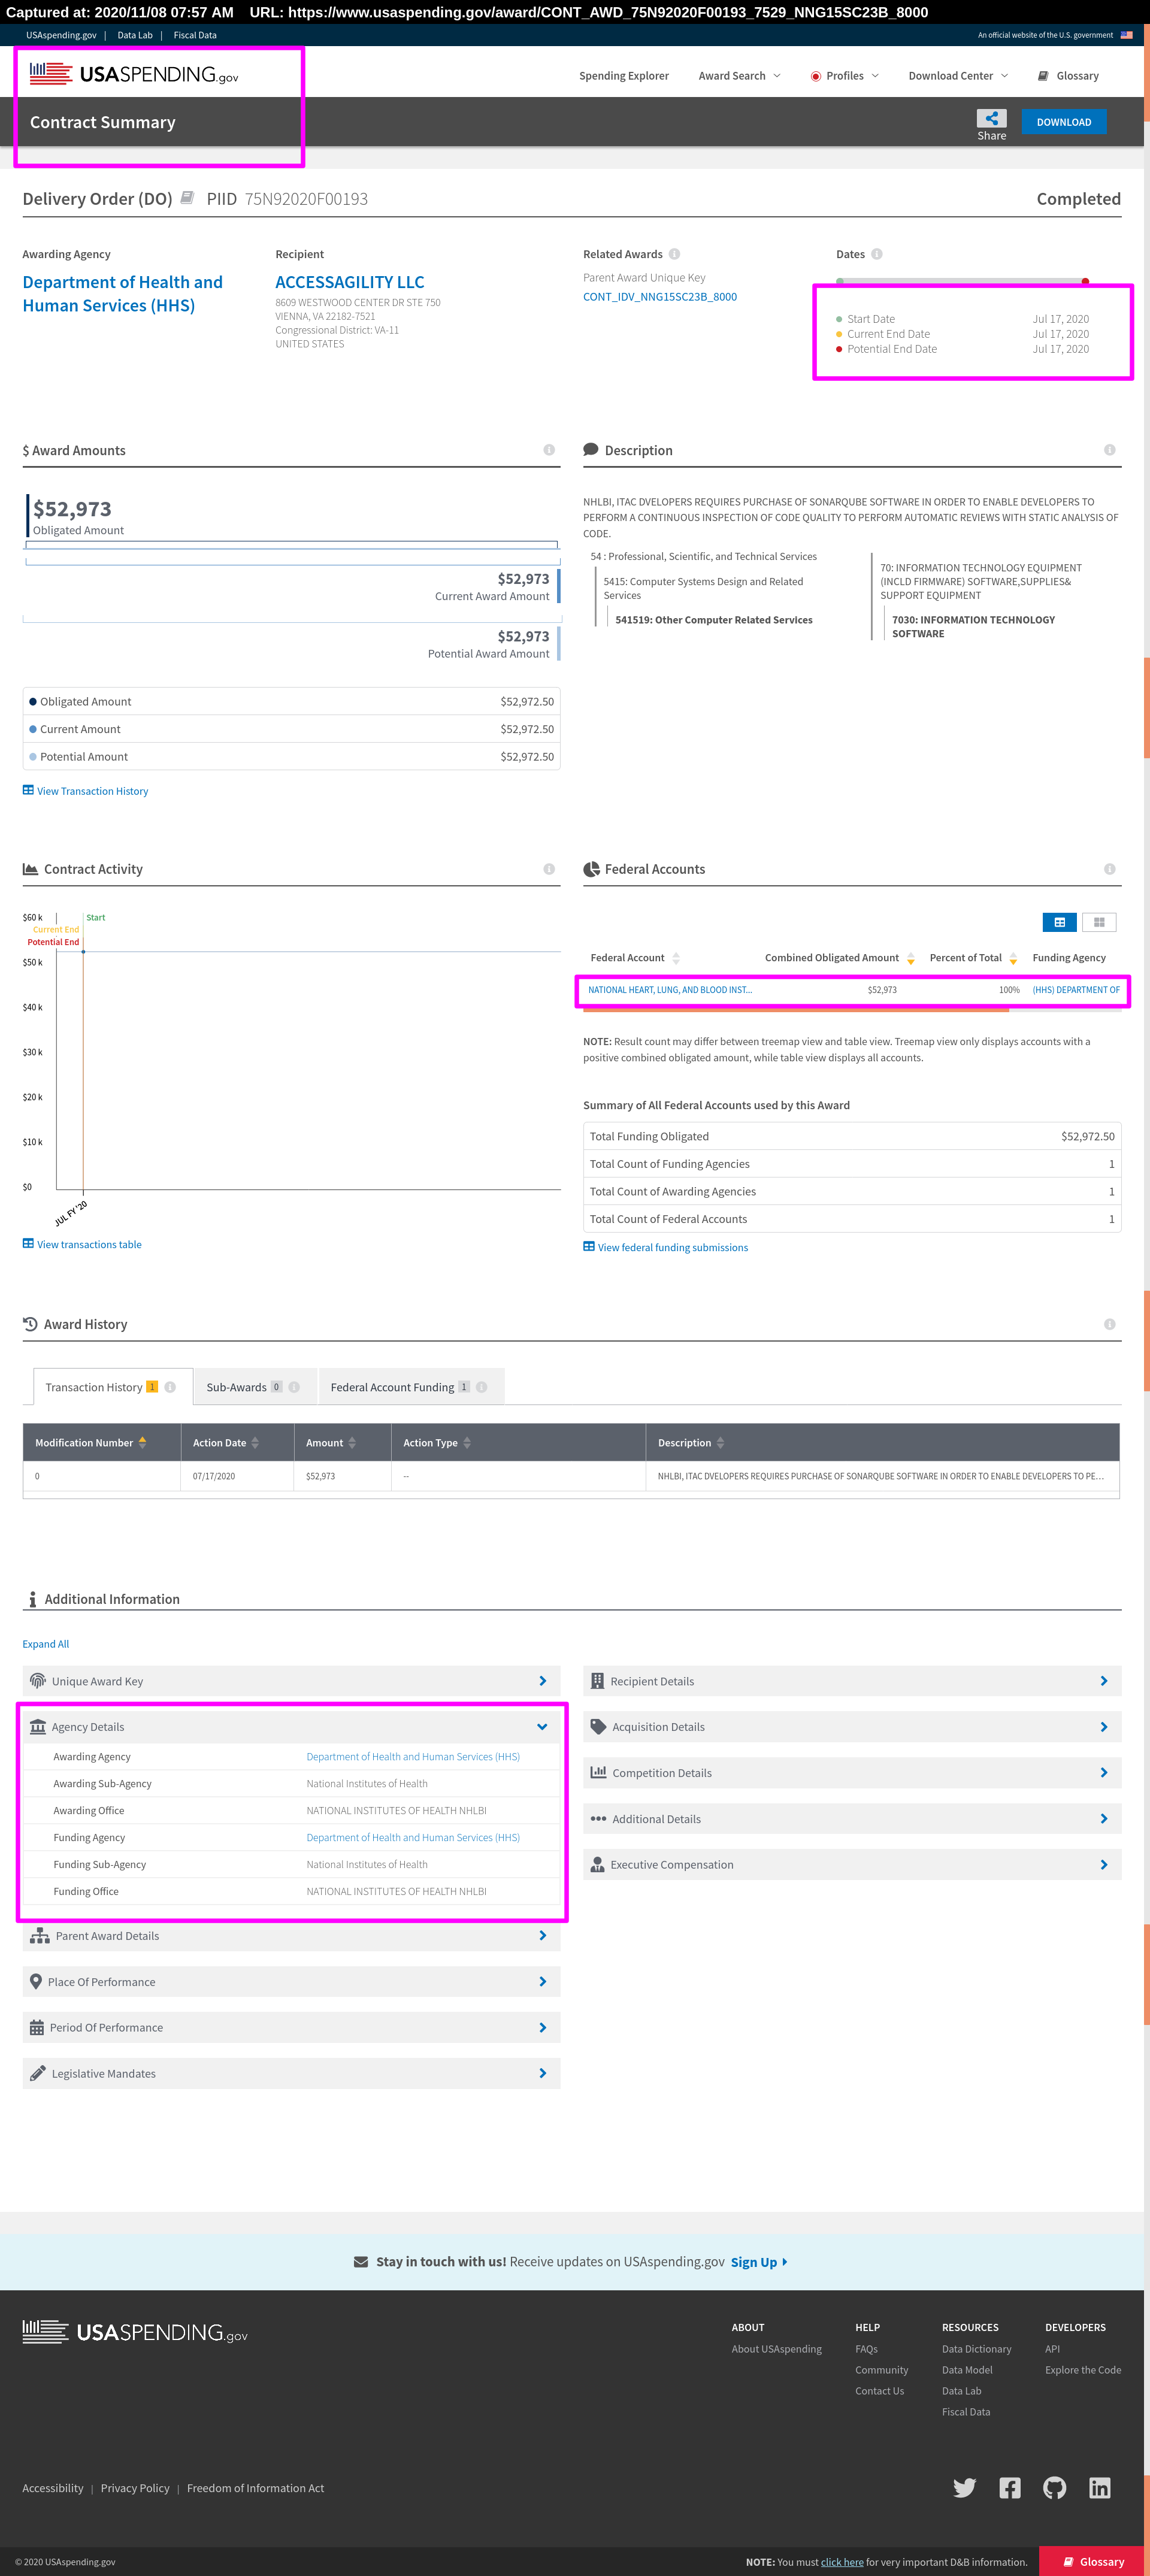Open the LinkedIn icon in footer
Viewport: 1150px width, 2576px height.
click(x=1099, y=2487)
